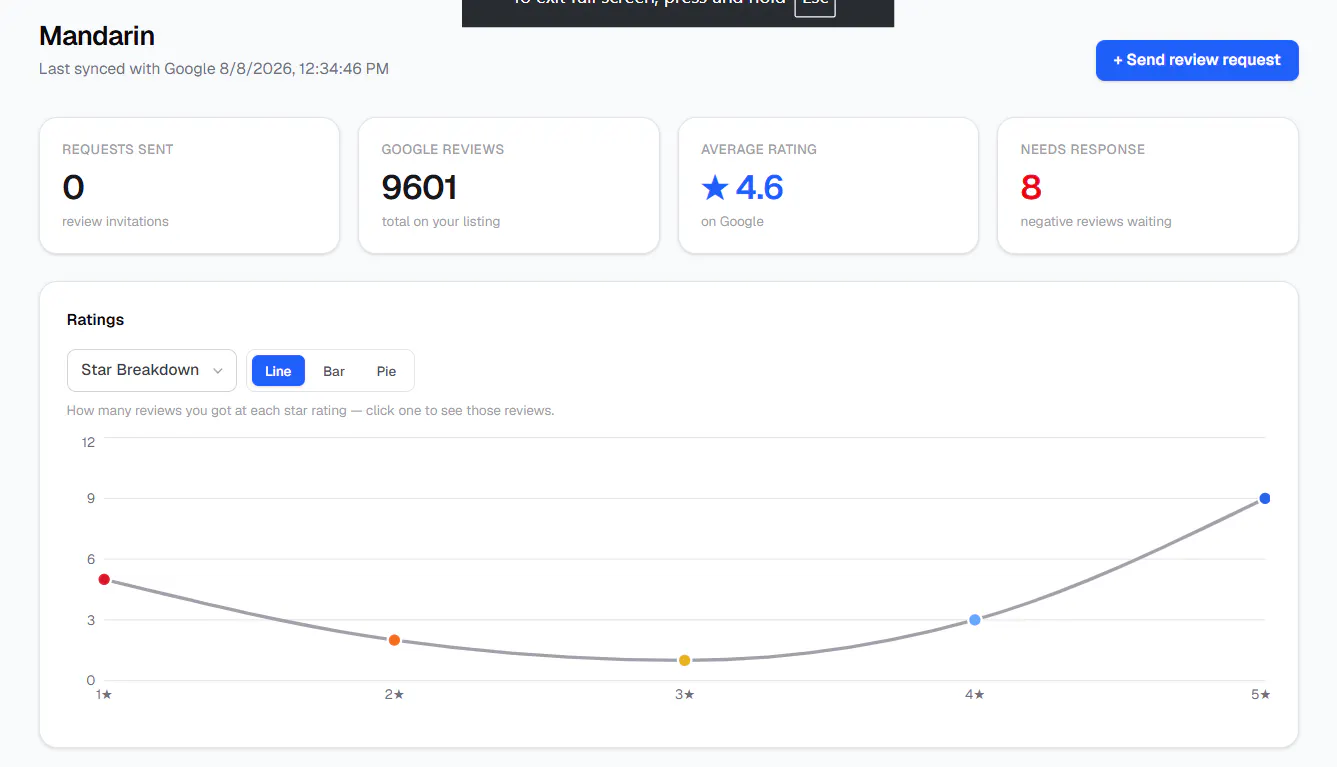This screenshot has width=1337, height=767.
Task: Click the Last synced with Google timestamp
Action: (x=214, y=69)
